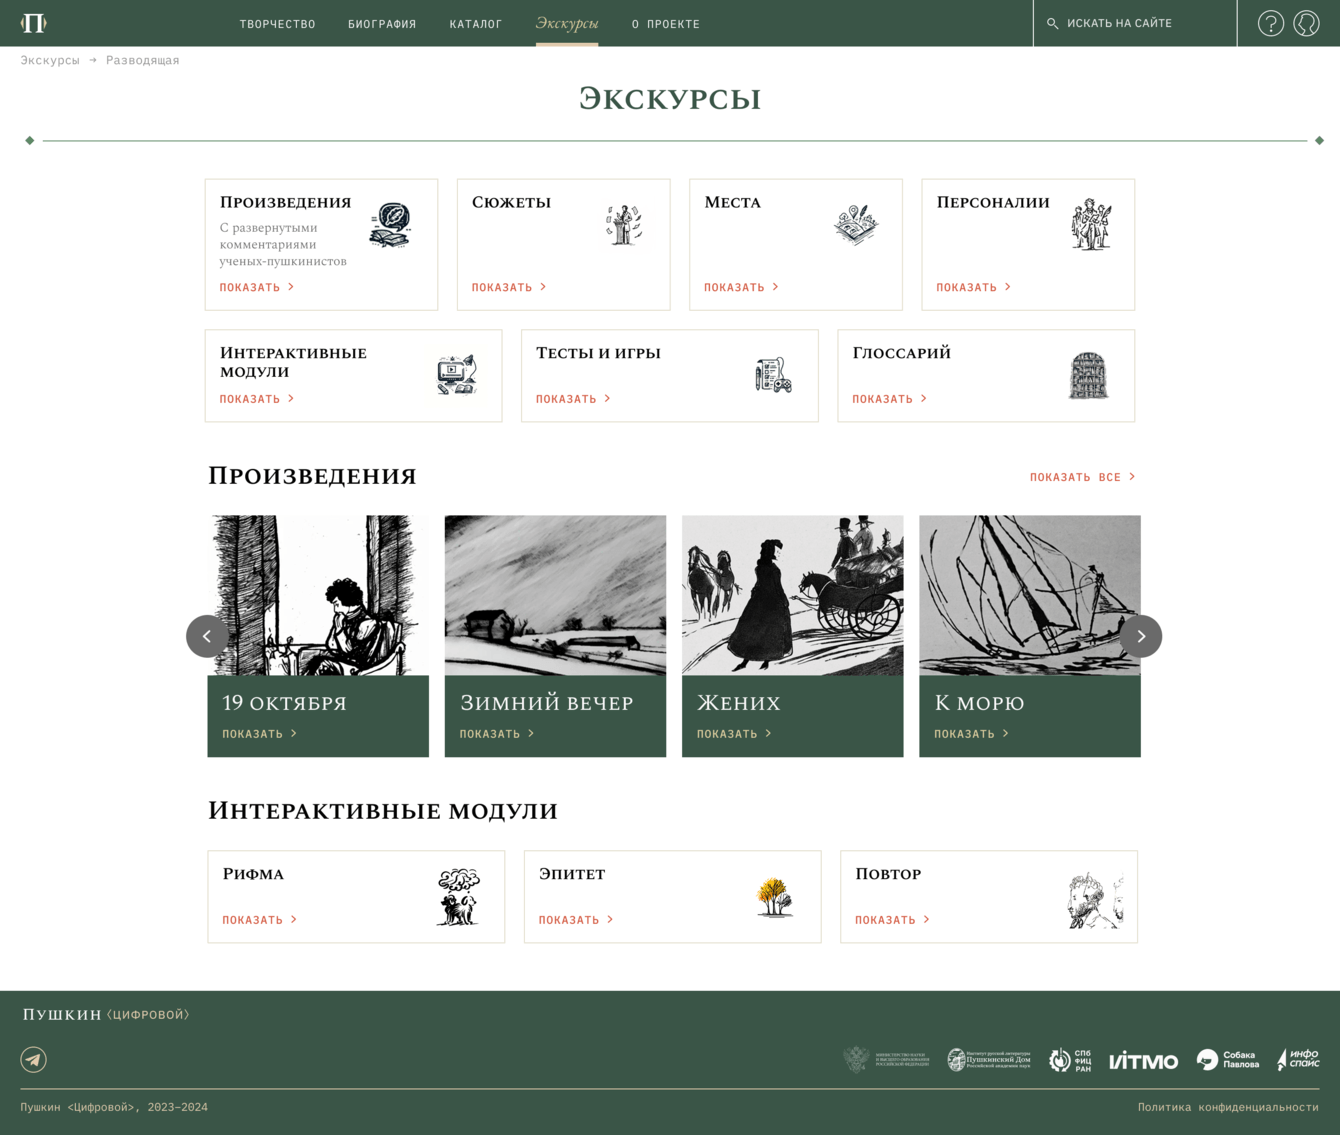Show next works with the right carousel arrow
The image size is (1340, 1135).
[x=1141, y=636]
